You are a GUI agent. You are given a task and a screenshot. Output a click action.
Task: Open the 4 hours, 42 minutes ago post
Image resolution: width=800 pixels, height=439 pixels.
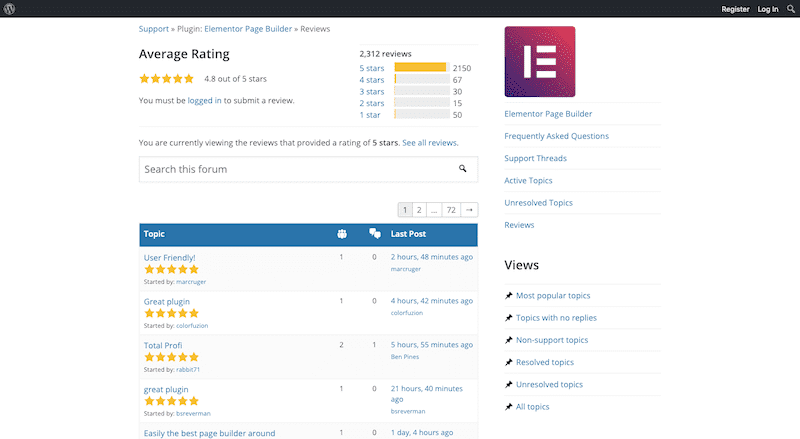pyautogui.click(x=432, y=301)
